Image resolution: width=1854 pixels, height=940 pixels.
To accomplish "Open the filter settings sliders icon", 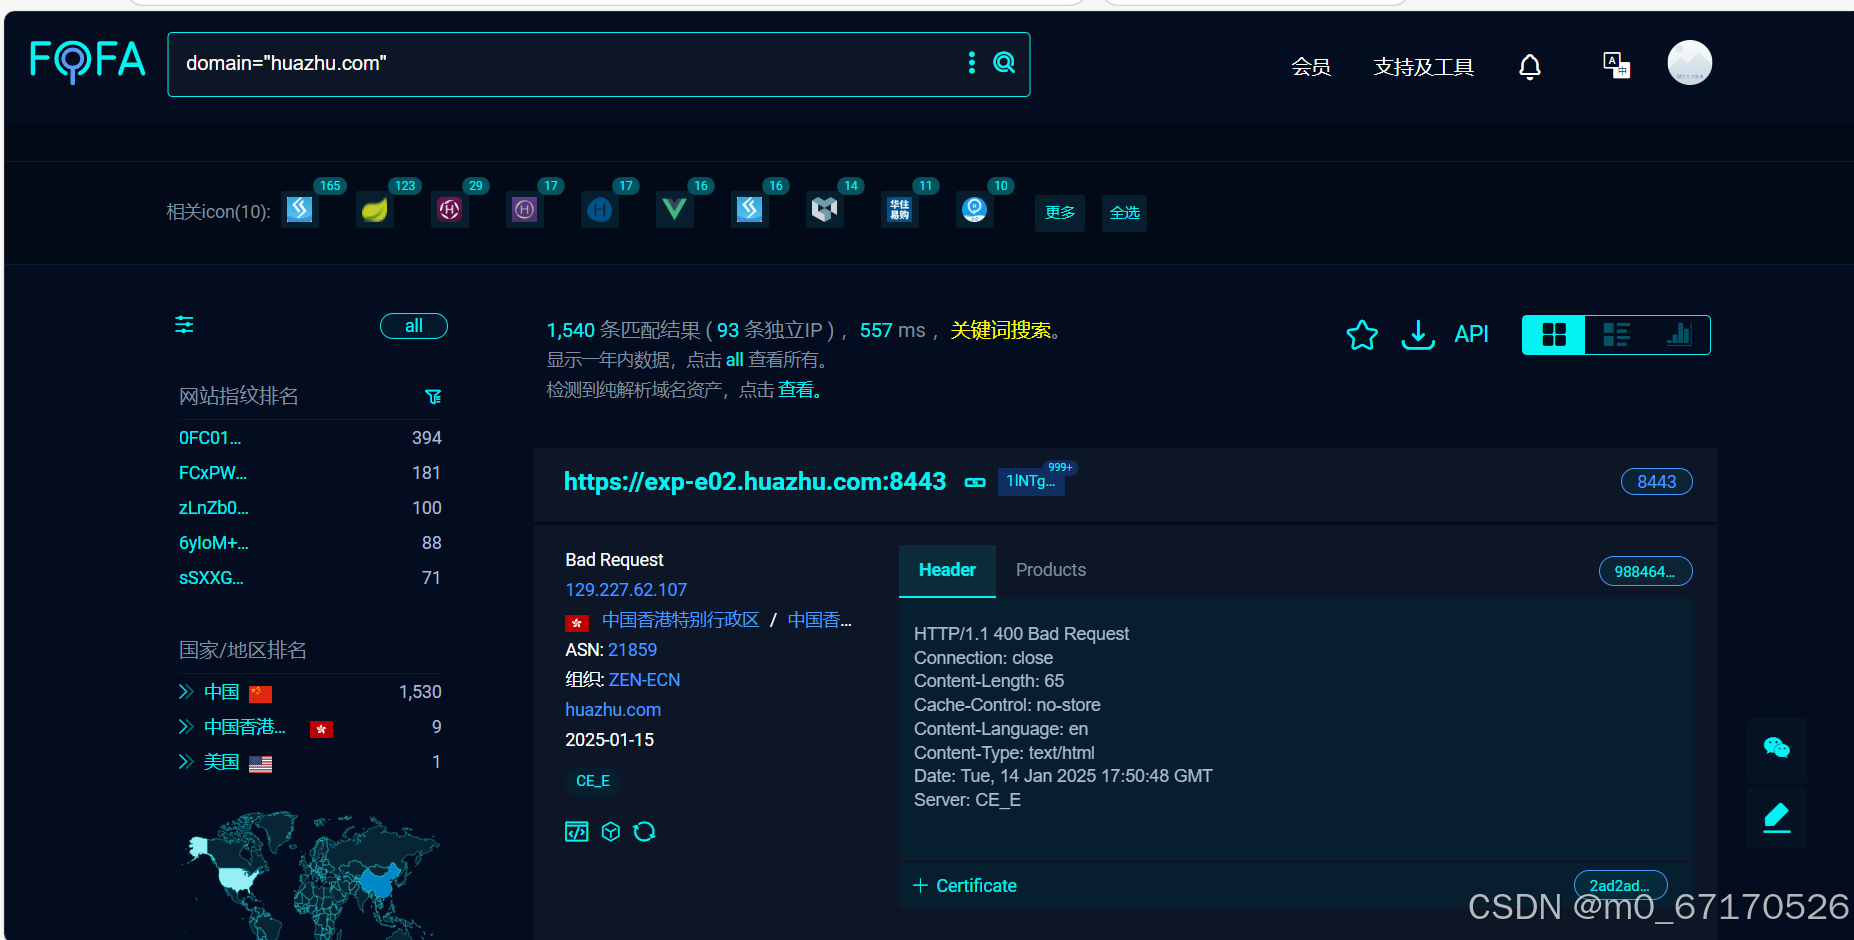I will pyautogui.click(x=184, y=325).
